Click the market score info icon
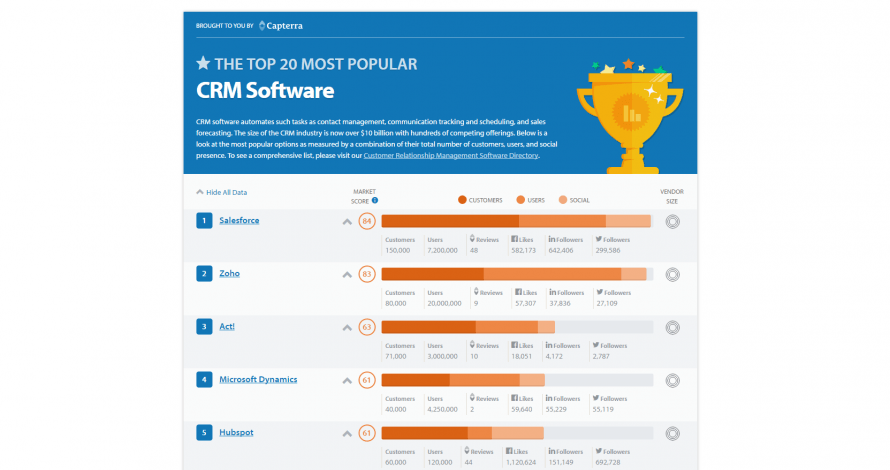Screen dimensions: 890x470 375,200
